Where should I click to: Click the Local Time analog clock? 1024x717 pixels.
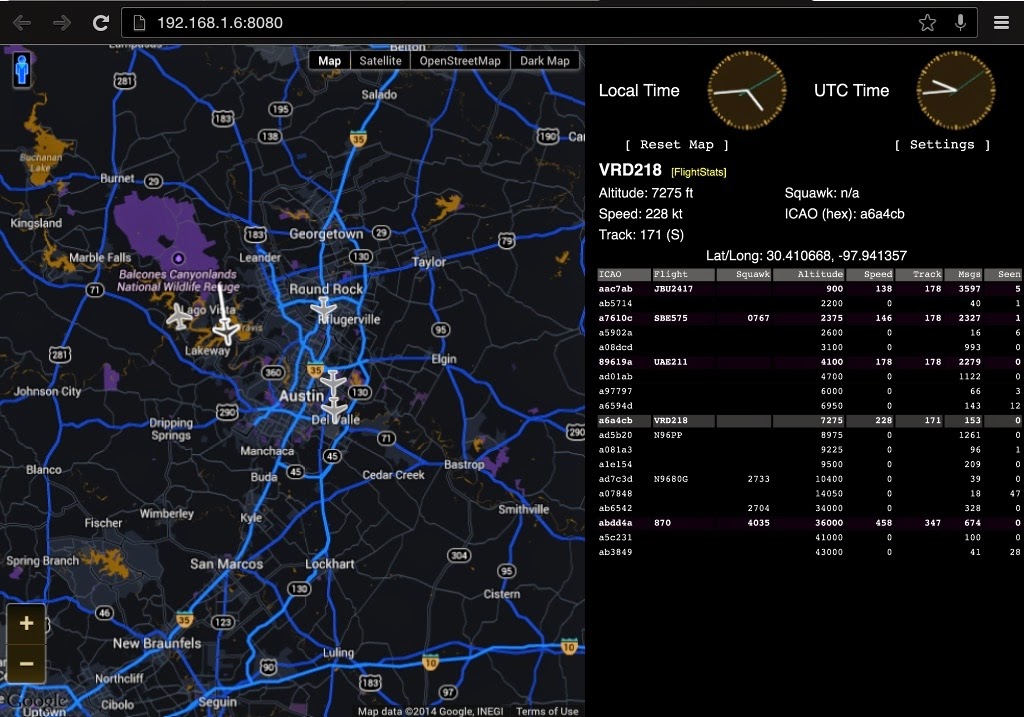tap(746, 90)
